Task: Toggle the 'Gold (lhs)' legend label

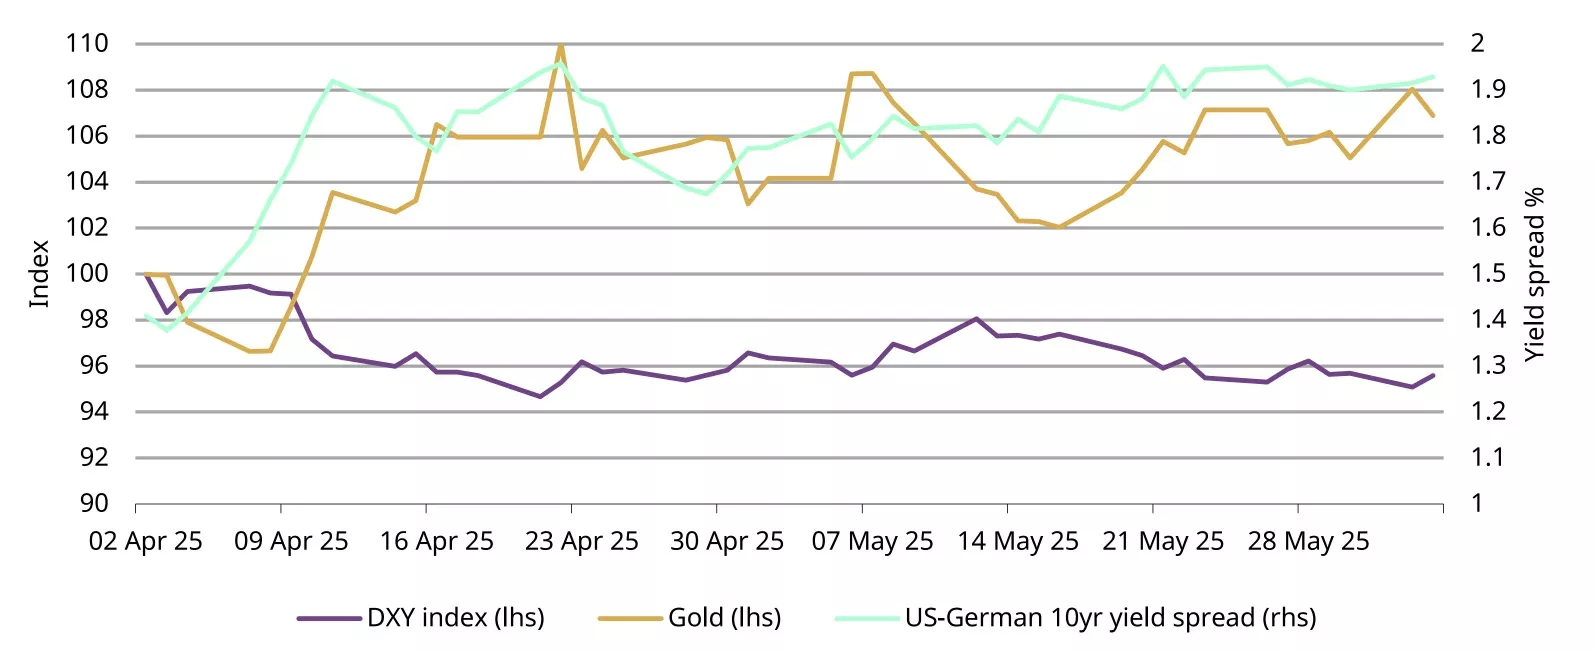Action: [x=725, y=618]
